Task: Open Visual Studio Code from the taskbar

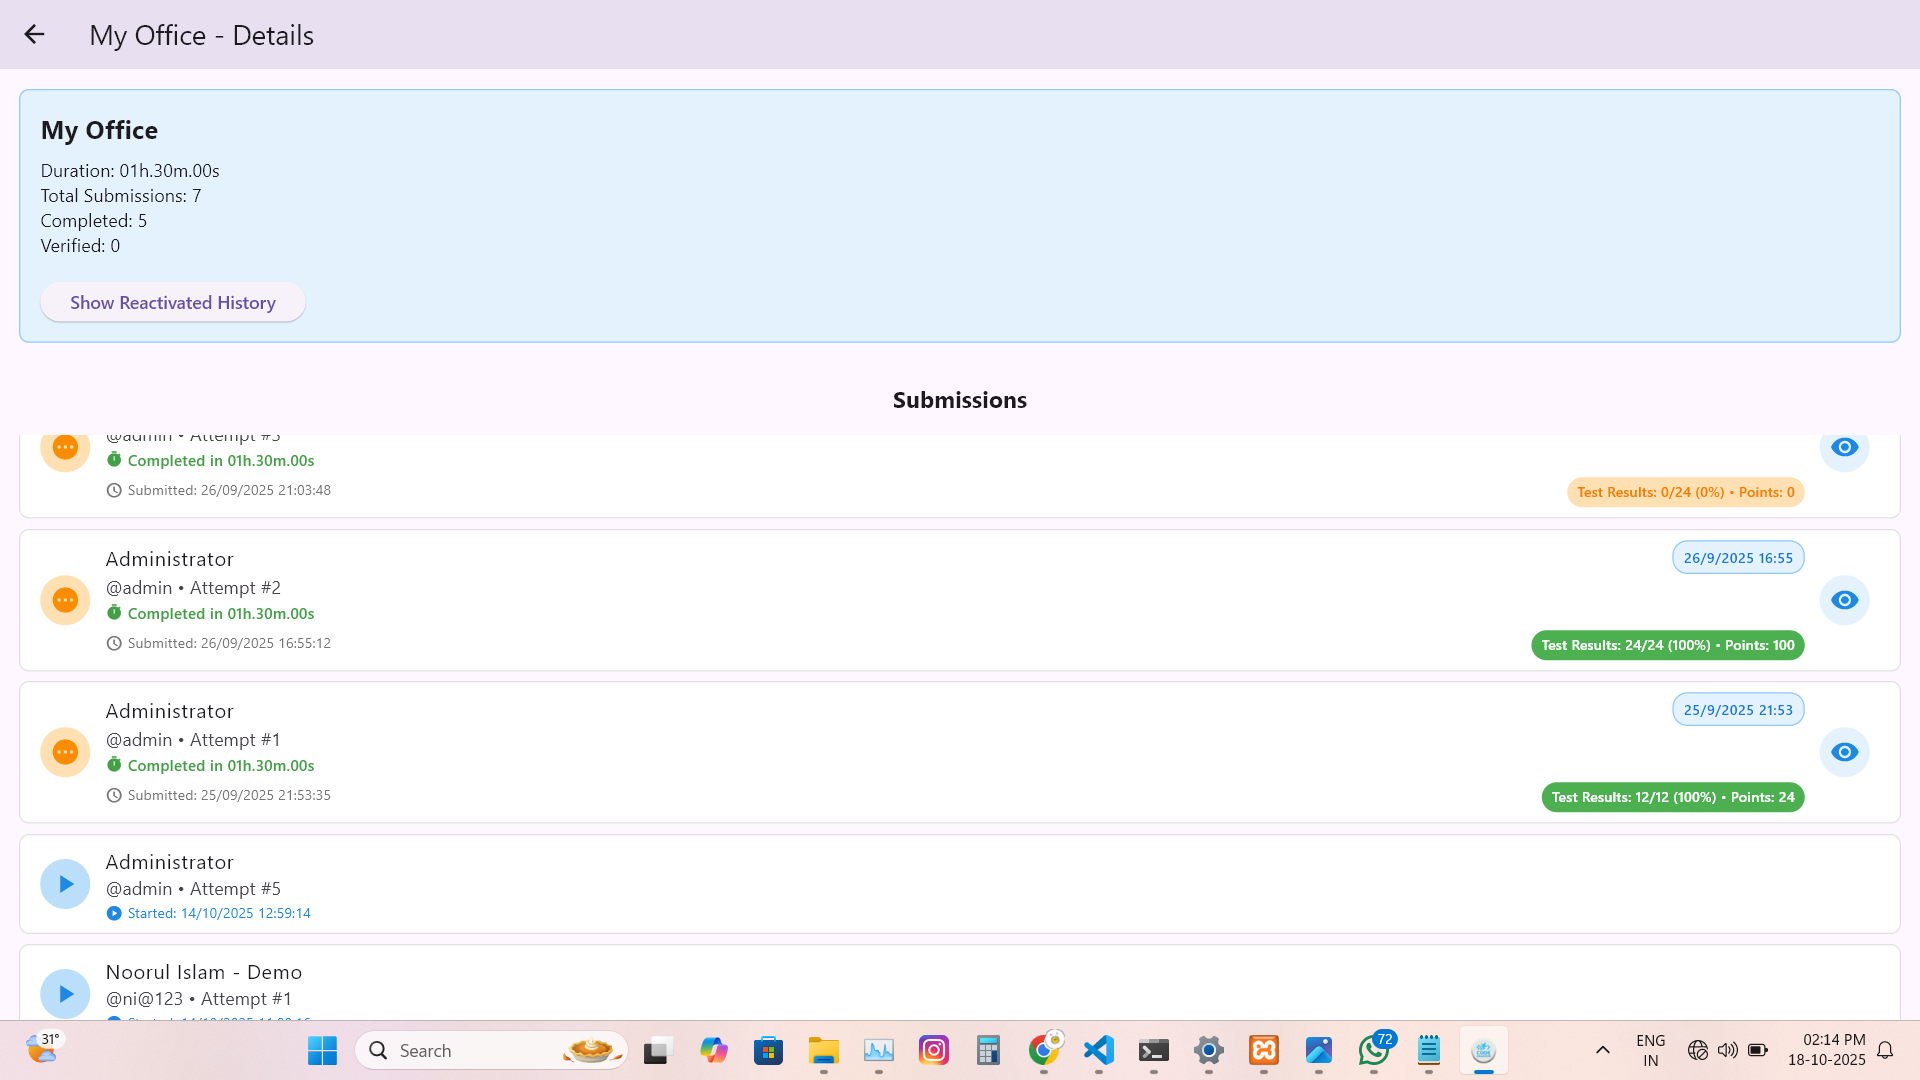Action: pos(1098,1050)
